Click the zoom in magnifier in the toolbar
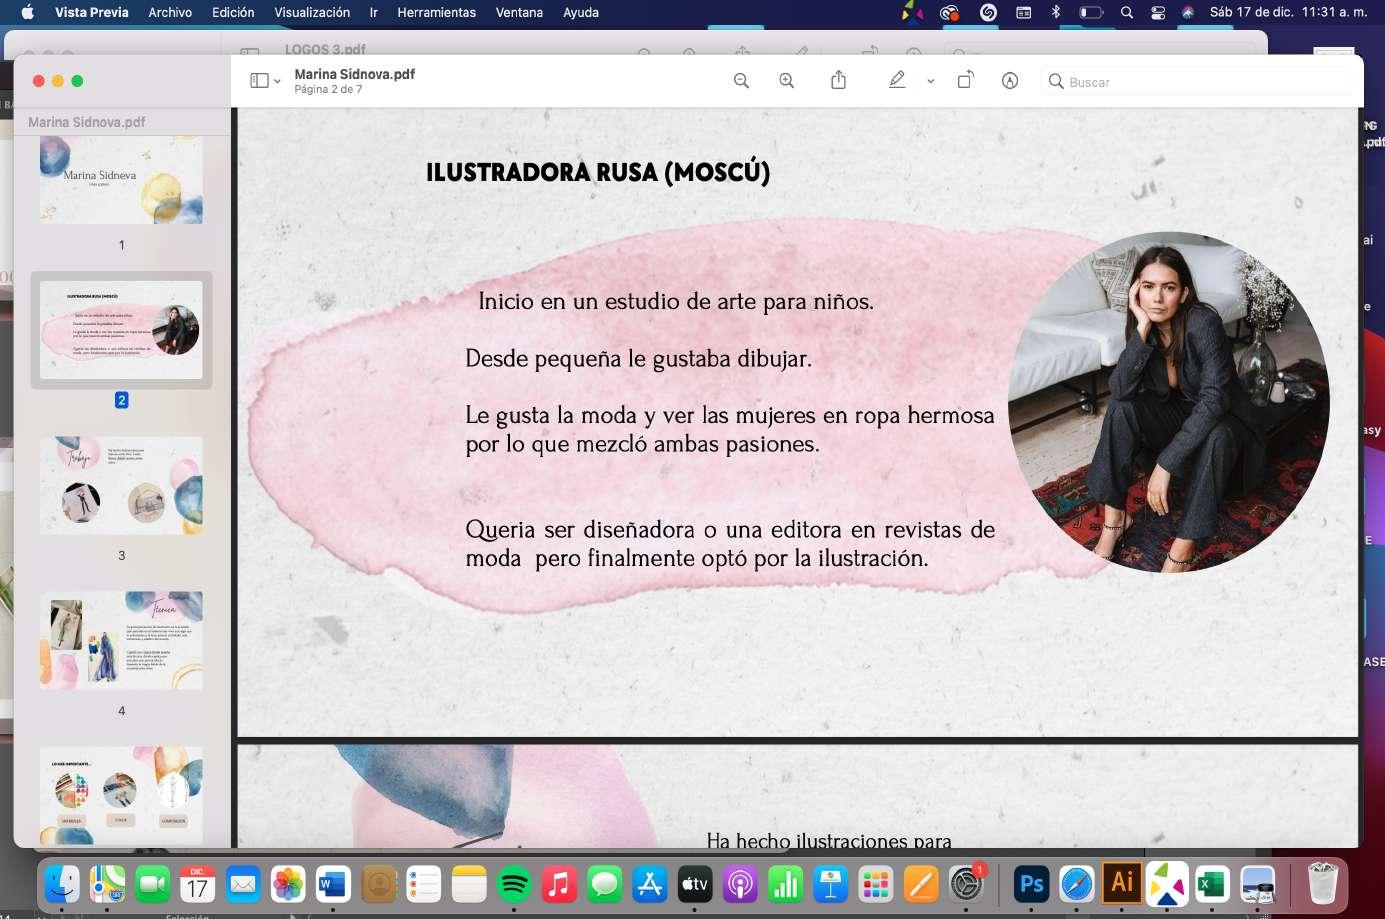This screenshot has height=919, width=1385. (787, 81)
